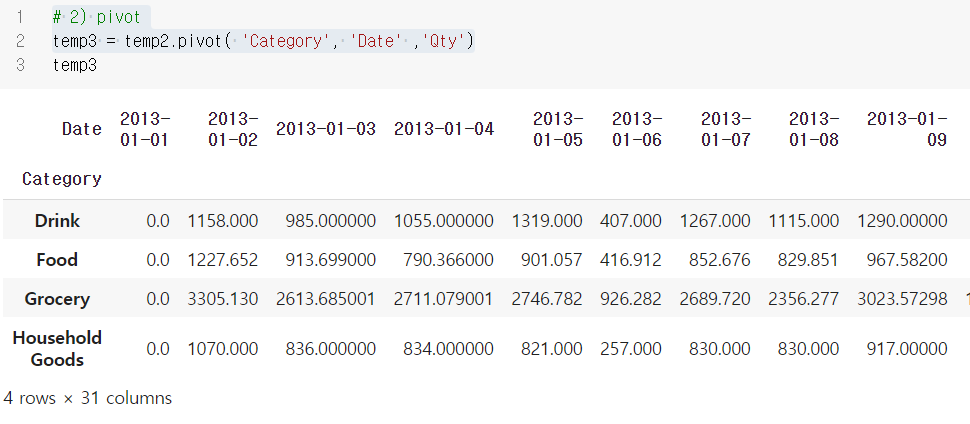Click the 'Drink' row label
970x424 pixels.
tap(57, 221)
